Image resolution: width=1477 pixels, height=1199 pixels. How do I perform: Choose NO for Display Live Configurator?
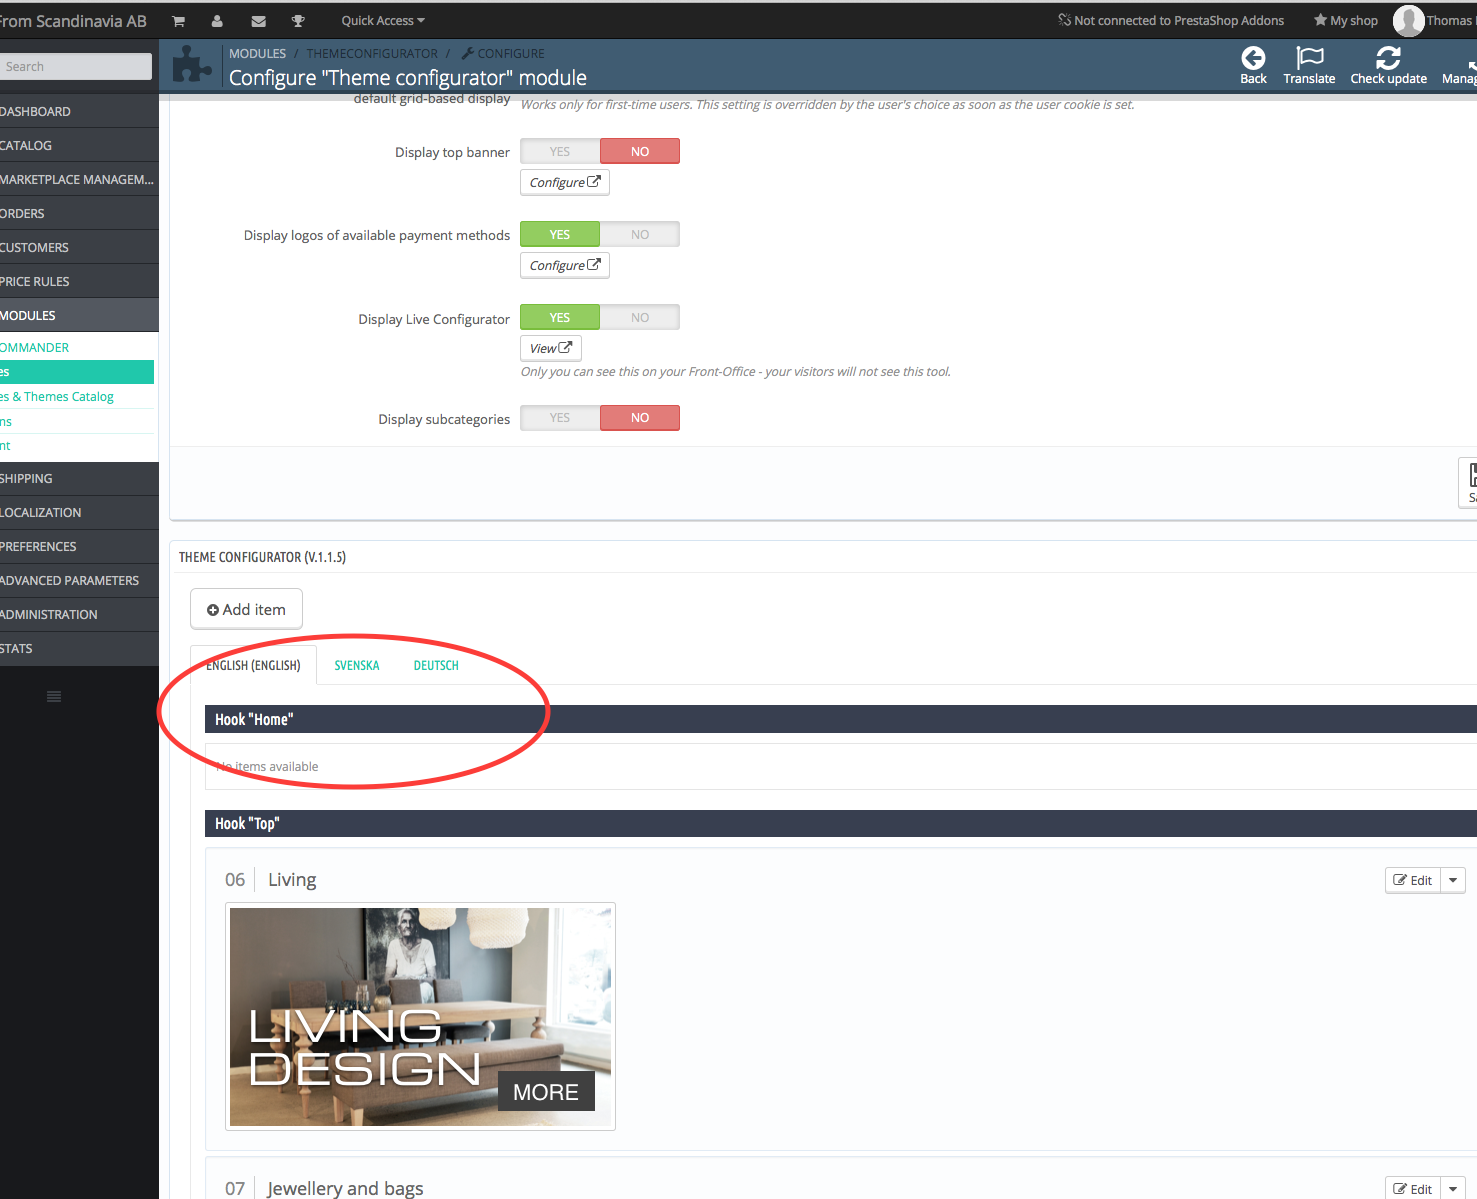(640, 318)
